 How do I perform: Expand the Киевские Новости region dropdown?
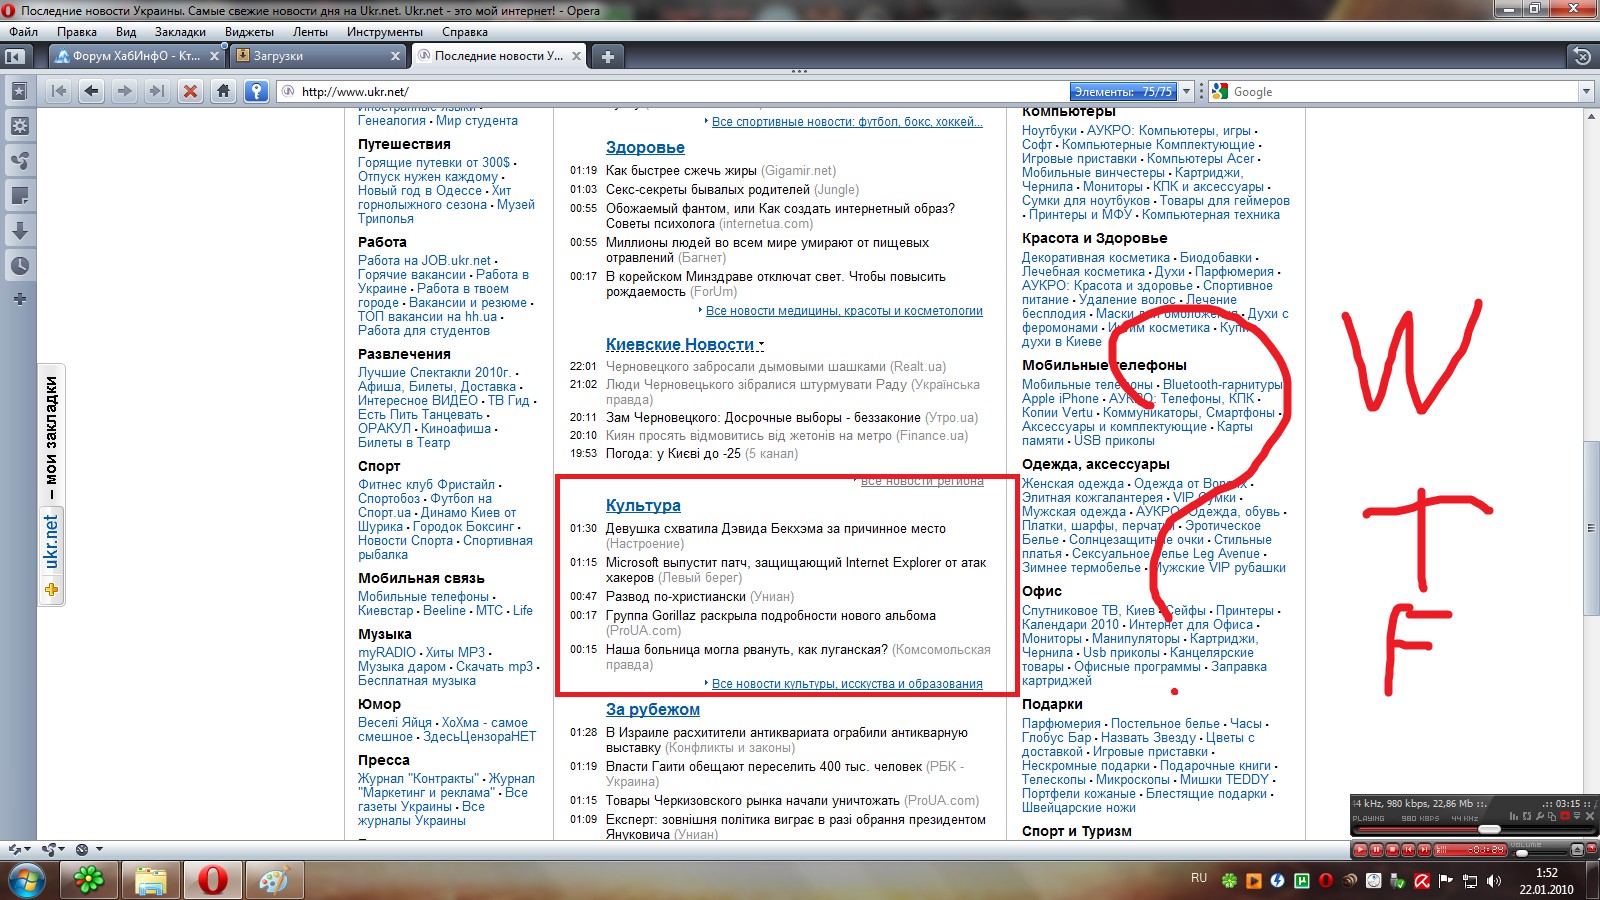pos(762,345)
